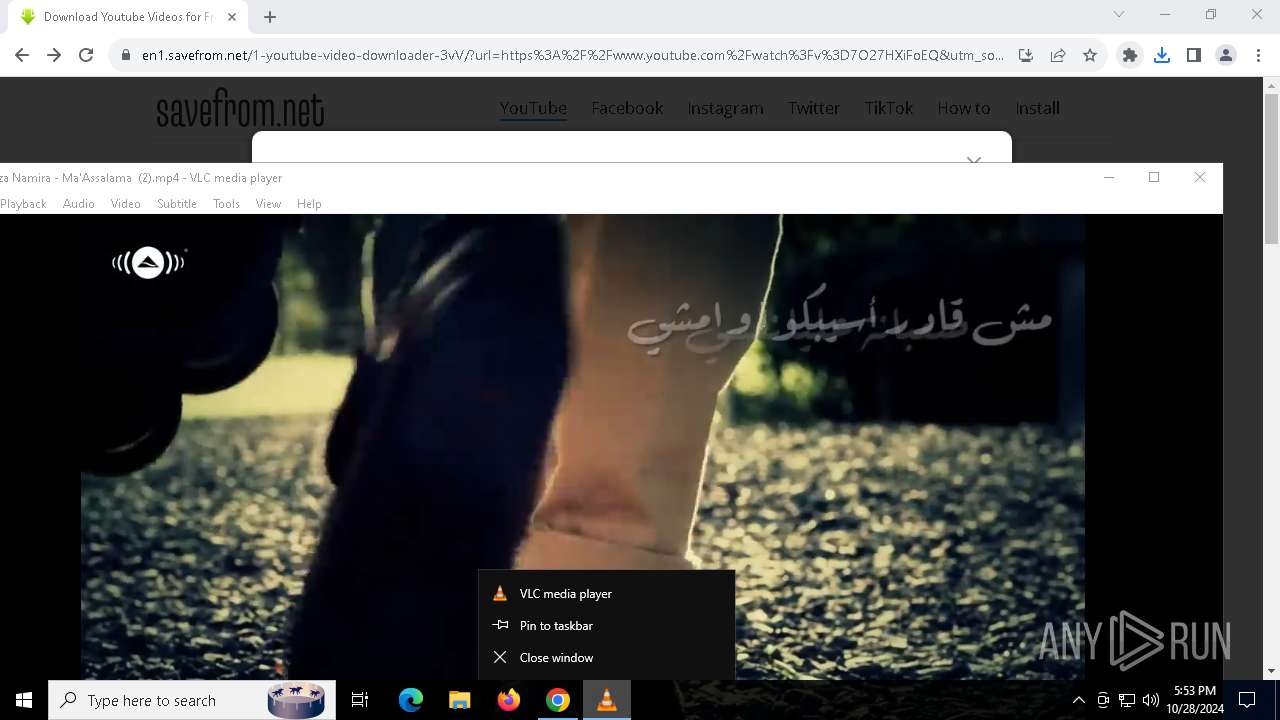Open Chrome extensions puzzle icon
Viewport: 1280px width, 720px height.
pyautogui.click(x=1130, y=55)
